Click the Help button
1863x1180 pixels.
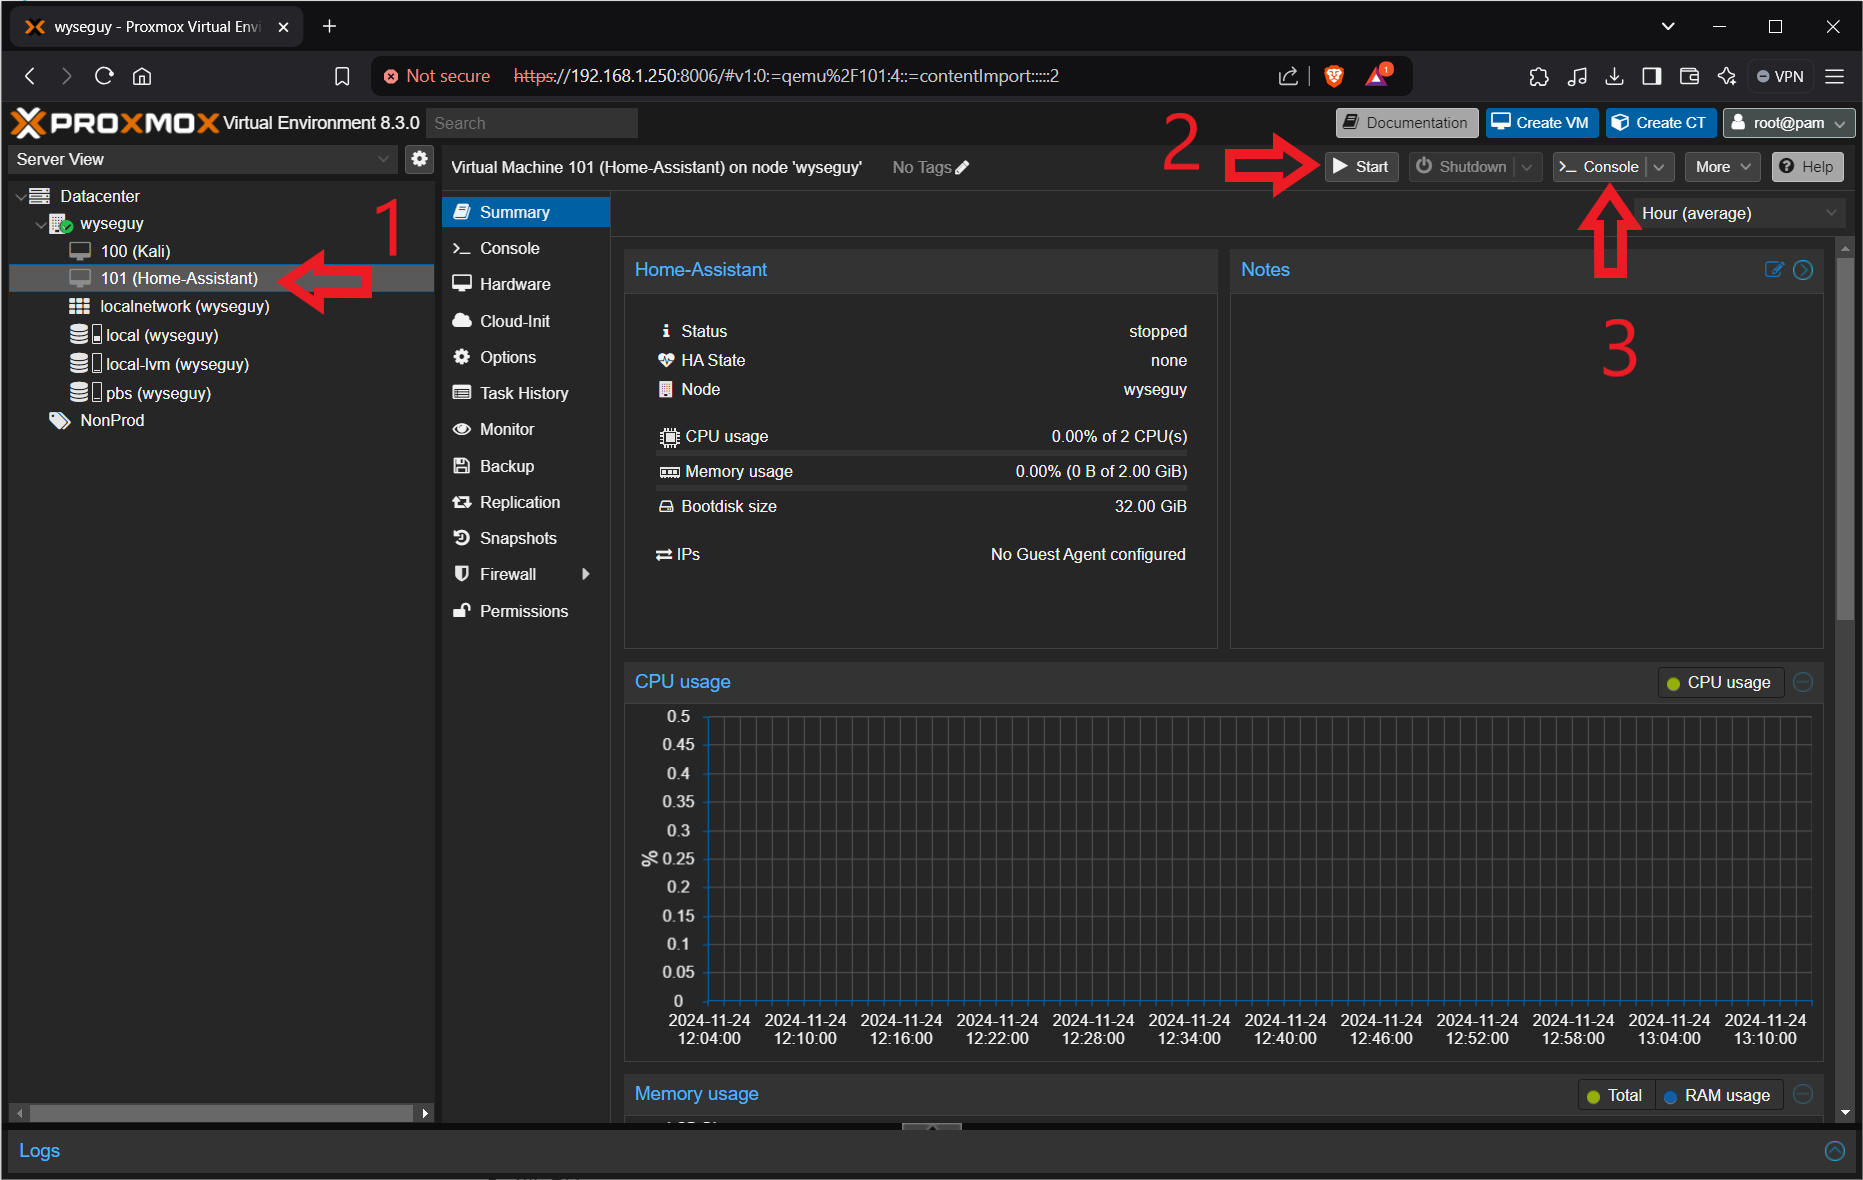coord(1807,167)
